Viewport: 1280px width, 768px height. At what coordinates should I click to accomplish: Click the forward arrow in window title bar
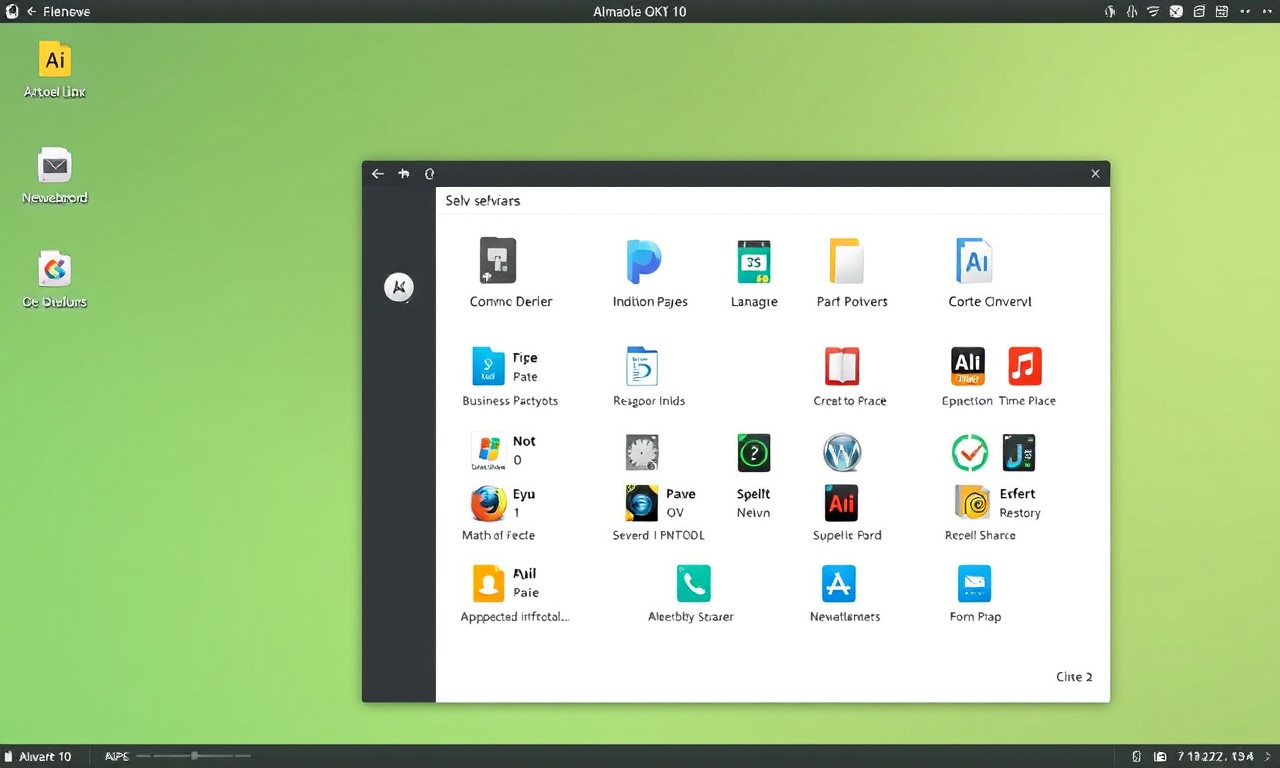tap(404, 174)
